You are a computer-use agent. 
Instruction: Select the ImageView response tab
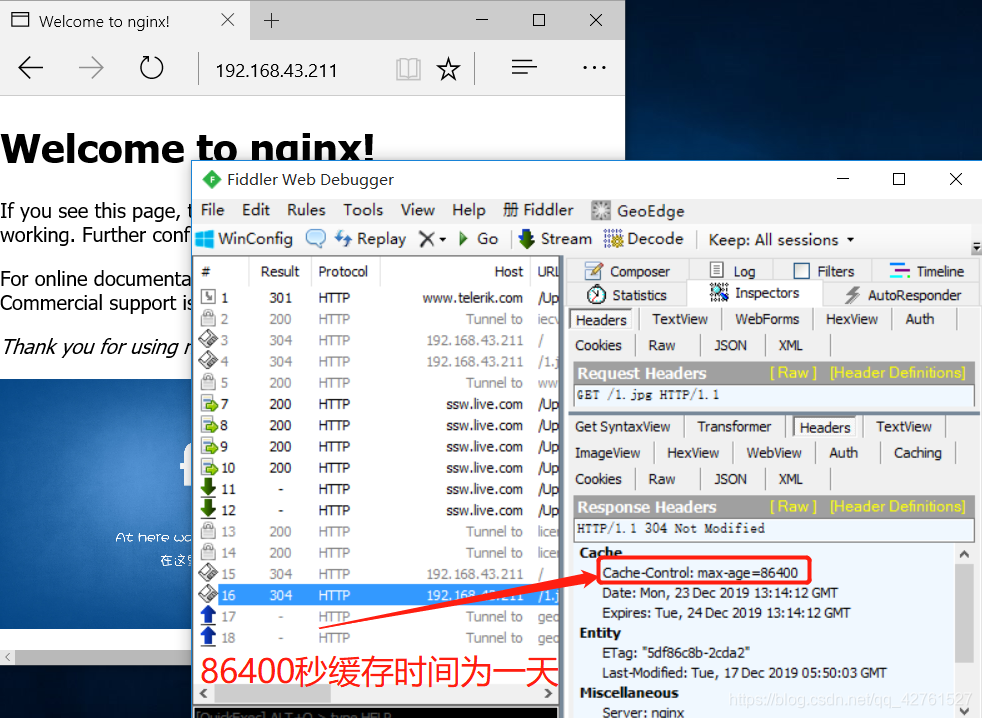607,453
